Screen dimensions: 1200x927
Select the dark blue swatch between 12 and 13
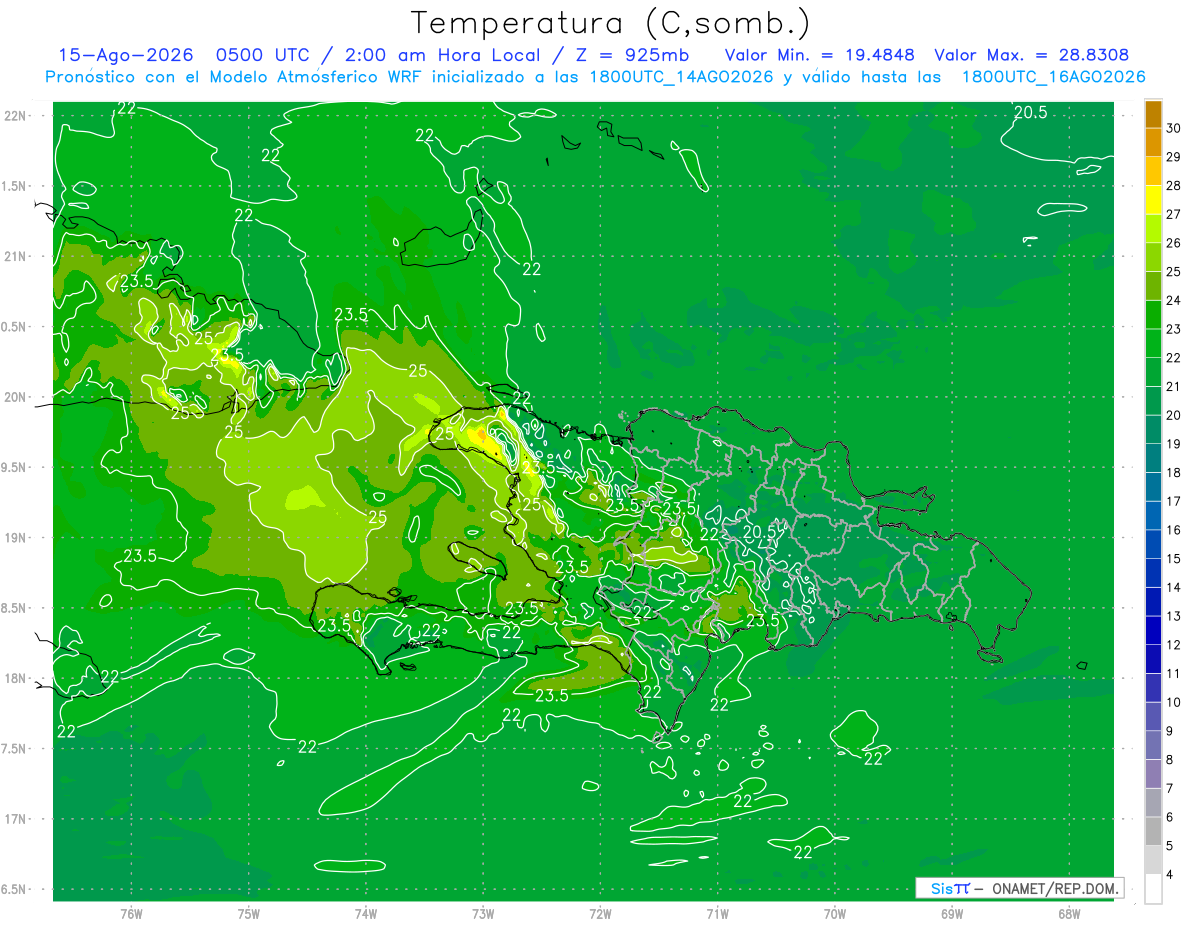tap(1153, 631)
